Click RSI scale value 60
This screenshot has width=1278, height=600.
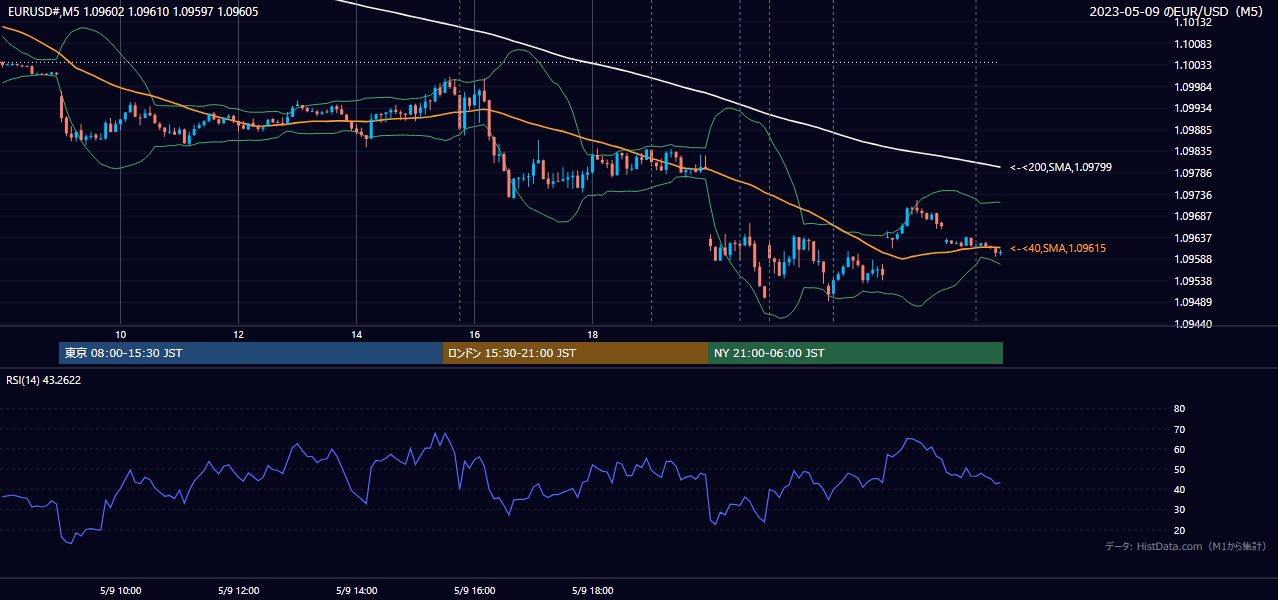[x=1179, y=449]
